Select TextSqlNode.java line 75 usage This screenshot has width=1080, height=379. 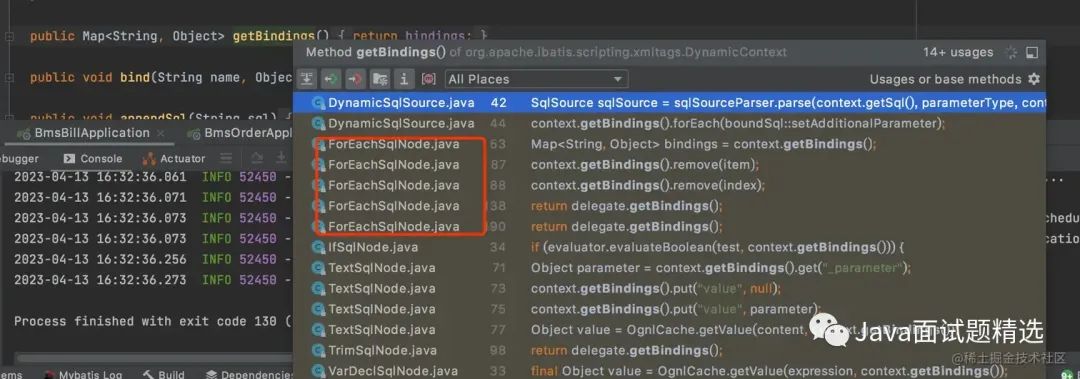pos(669,309)
